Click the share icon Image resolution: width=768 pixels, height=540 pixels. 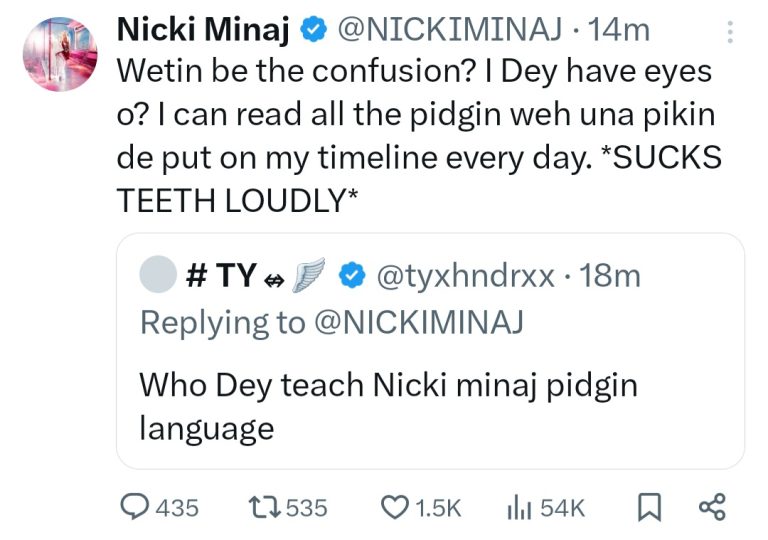point(710,508)
